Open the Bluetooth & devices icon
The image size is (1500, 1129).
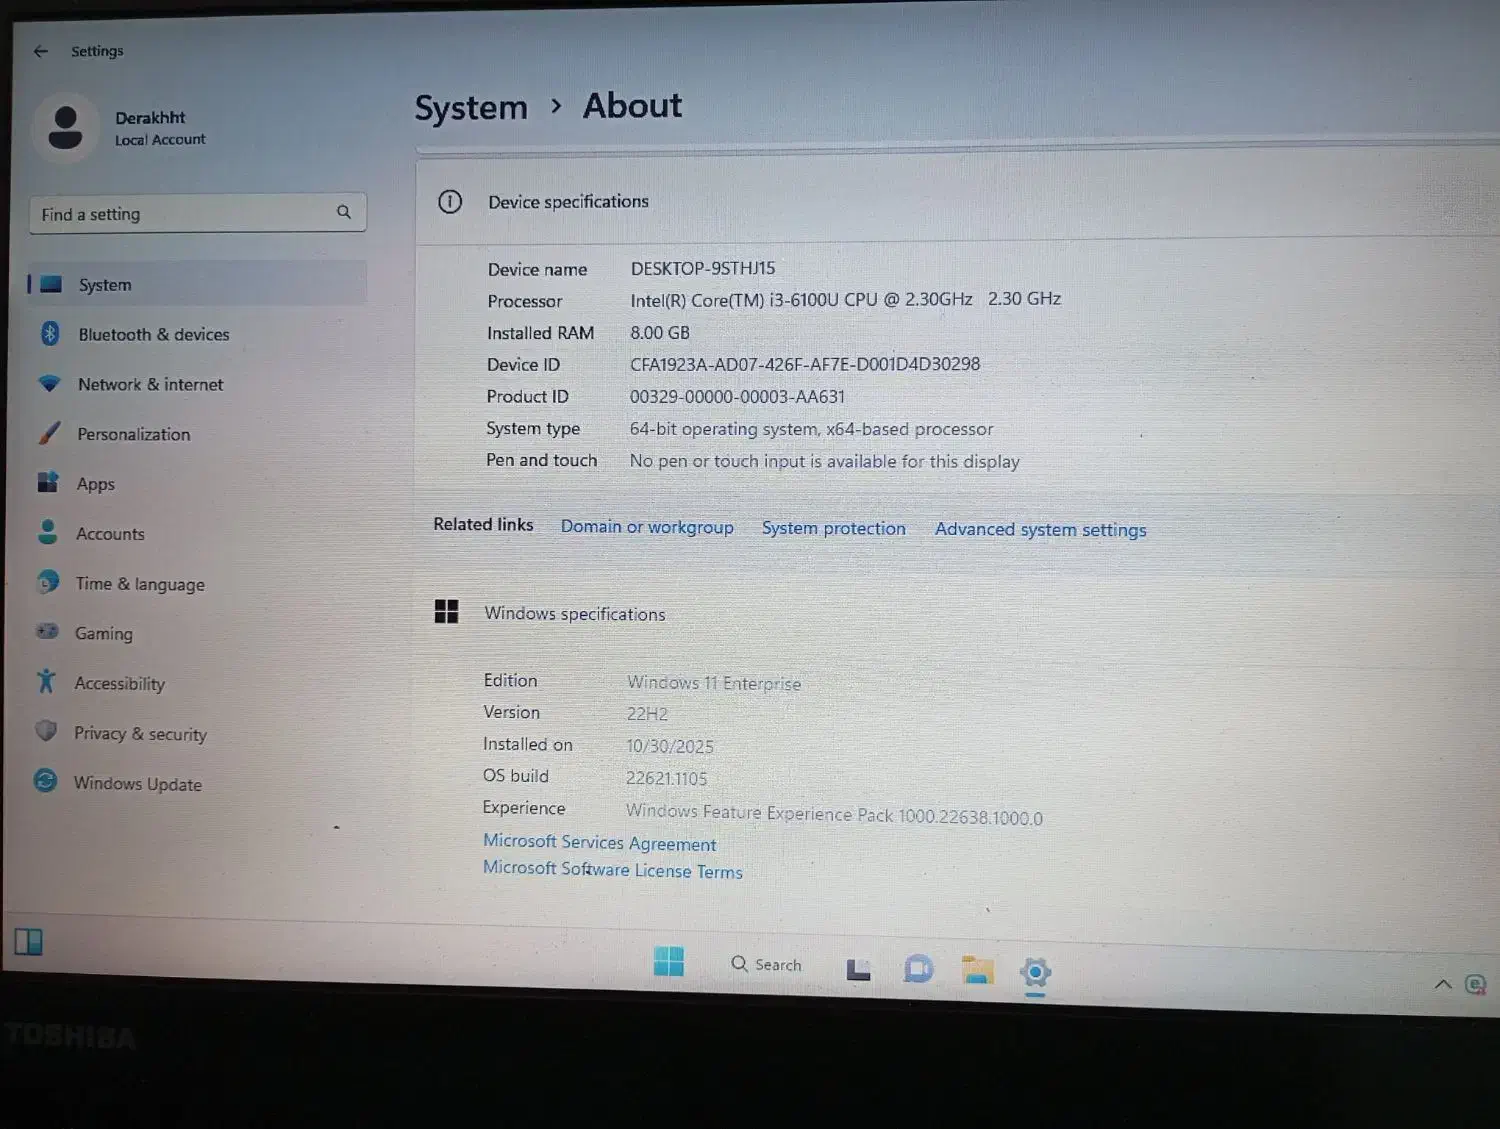(x=50, y=333)
